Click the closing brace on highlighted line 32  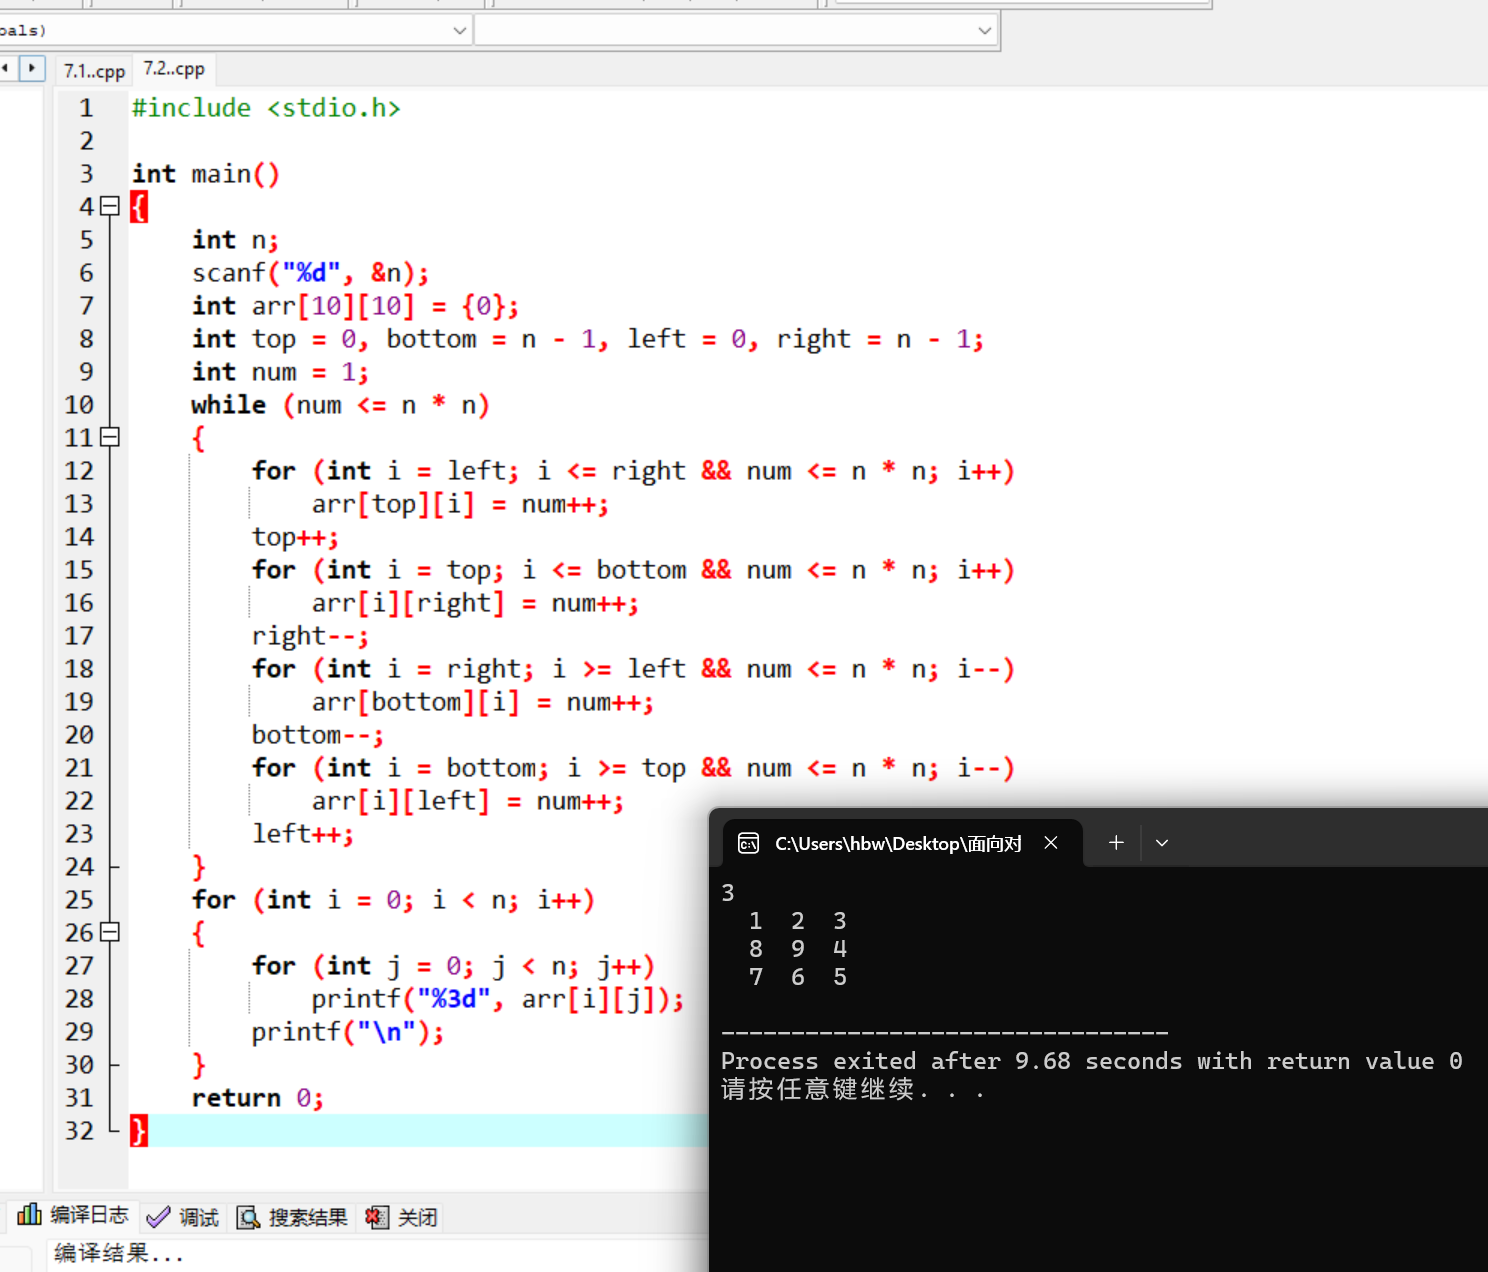tap(139, 1131)
